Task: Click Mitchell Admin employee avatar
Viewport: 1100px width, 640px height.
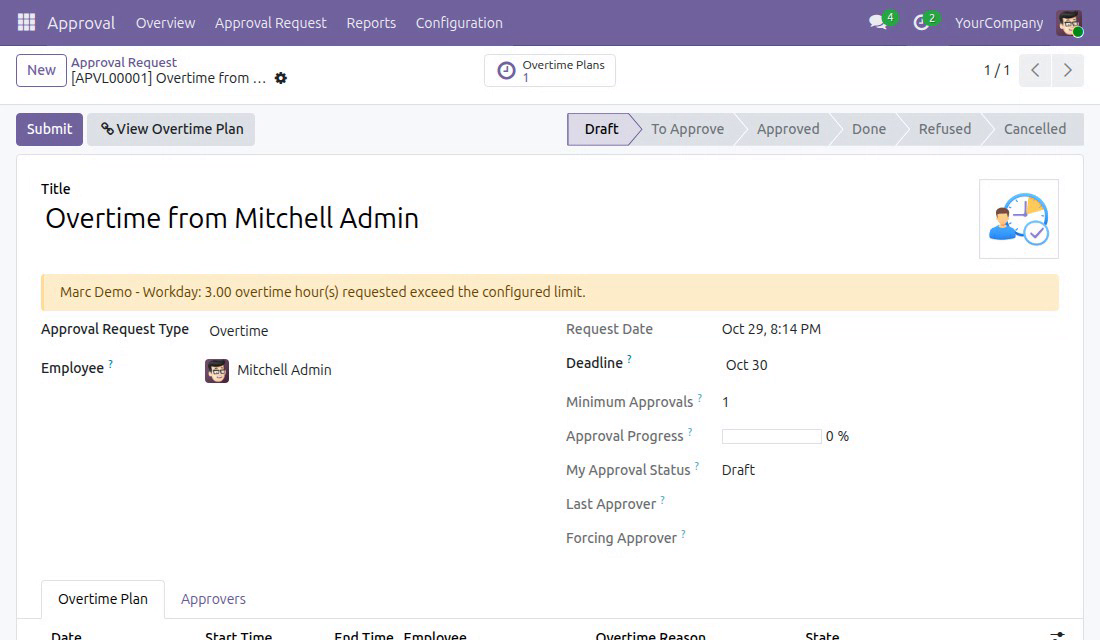Action: point(217,370)
